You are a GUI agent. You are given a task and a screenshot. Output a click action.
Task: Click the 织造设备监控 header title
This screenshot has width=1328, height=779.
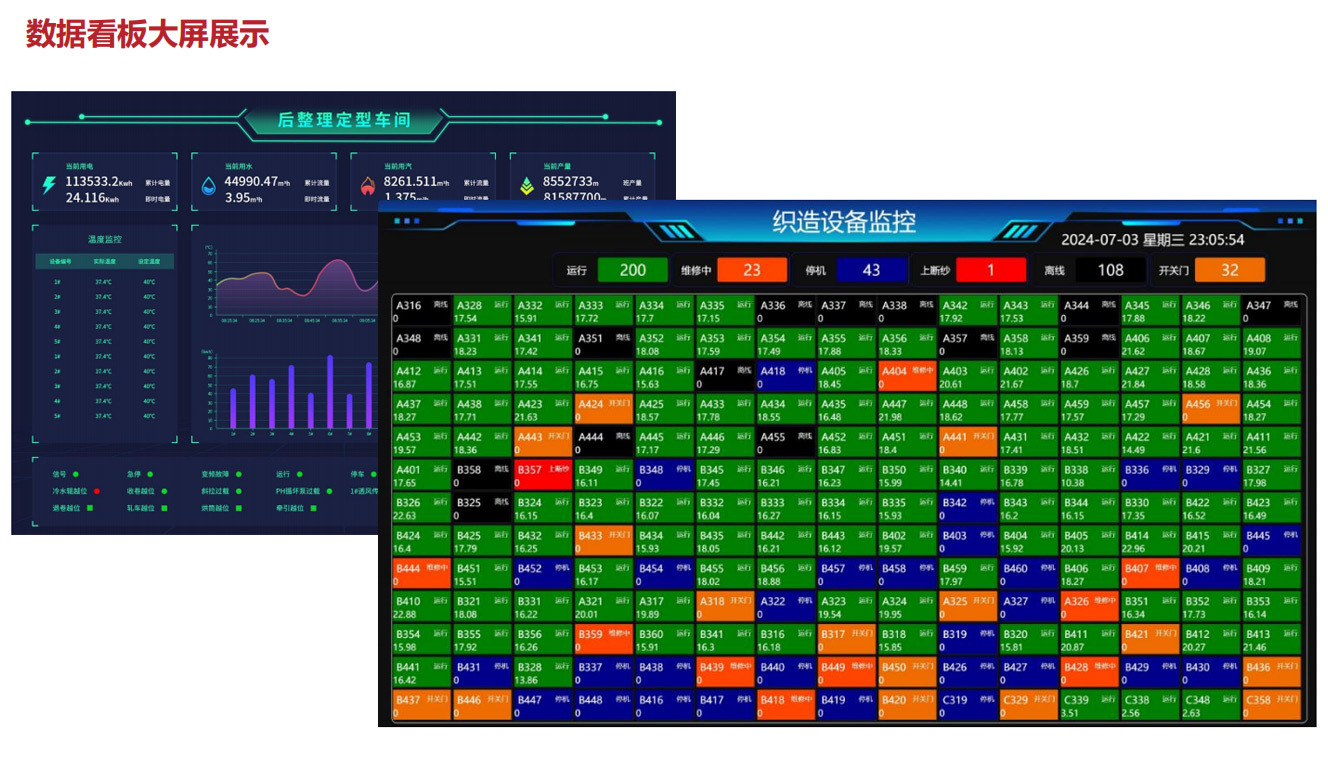tap(844, 222)
